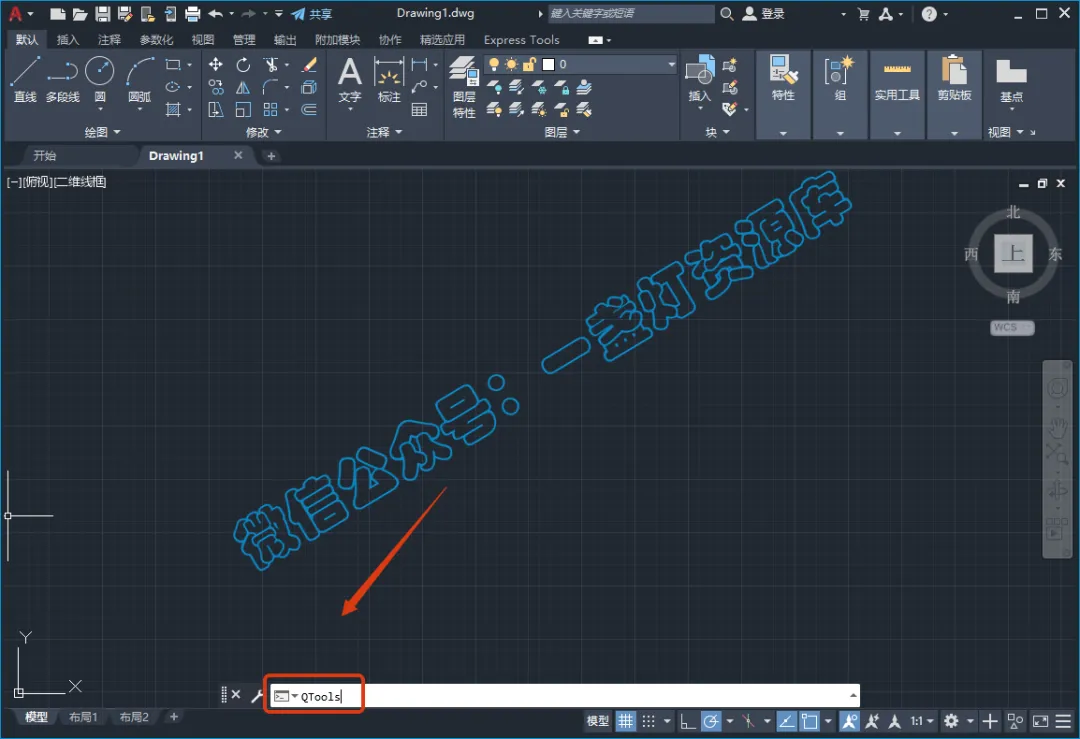The width and height of the screenshot is (1080, 739).
Task: Toggle annotation visibility in status bar
Action: (x=849, y=721)
